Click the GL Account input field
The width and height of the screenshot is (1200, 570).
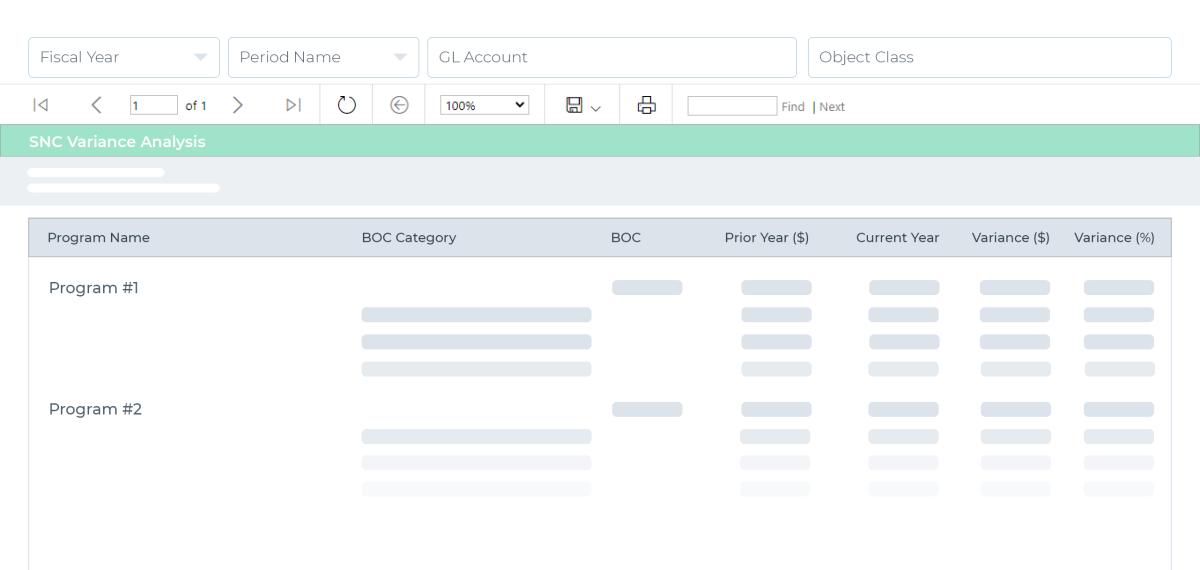point(612,57)
